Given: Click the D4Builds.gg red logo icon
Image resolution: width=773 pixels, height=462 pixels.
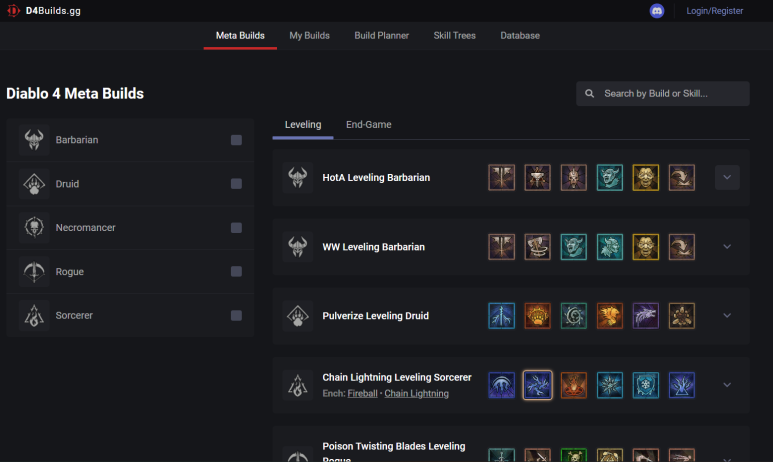Looking at the screenshot, I should tap(13, 10).
